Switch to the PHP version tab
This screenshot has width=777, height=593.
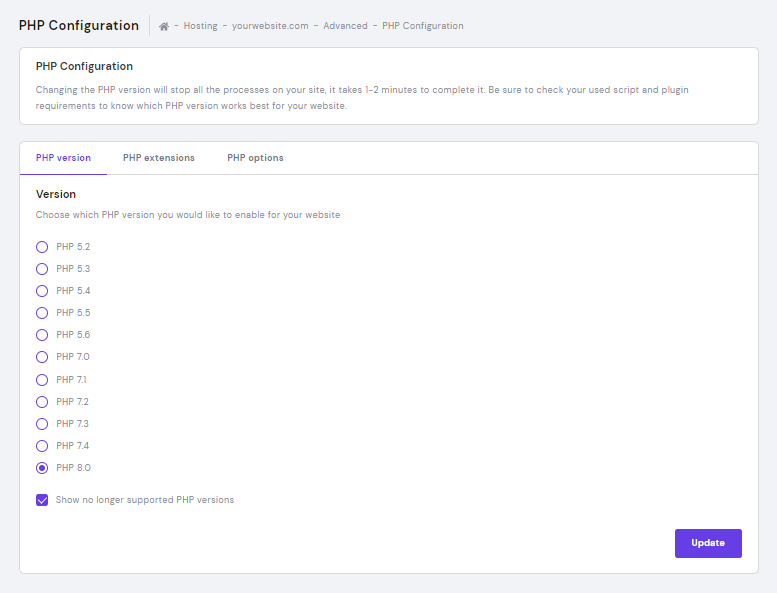click(63, 158)
